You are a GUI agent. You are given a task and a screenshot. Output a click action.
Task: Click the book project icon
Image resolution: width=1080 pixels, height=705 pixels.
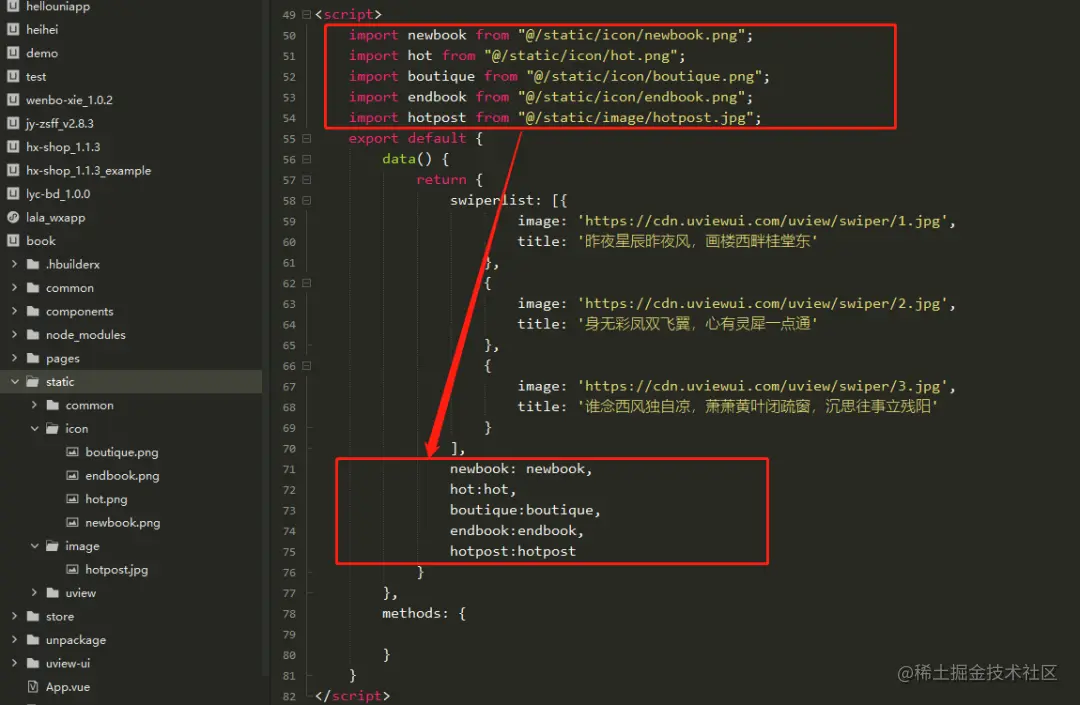(x=12, y=240)
